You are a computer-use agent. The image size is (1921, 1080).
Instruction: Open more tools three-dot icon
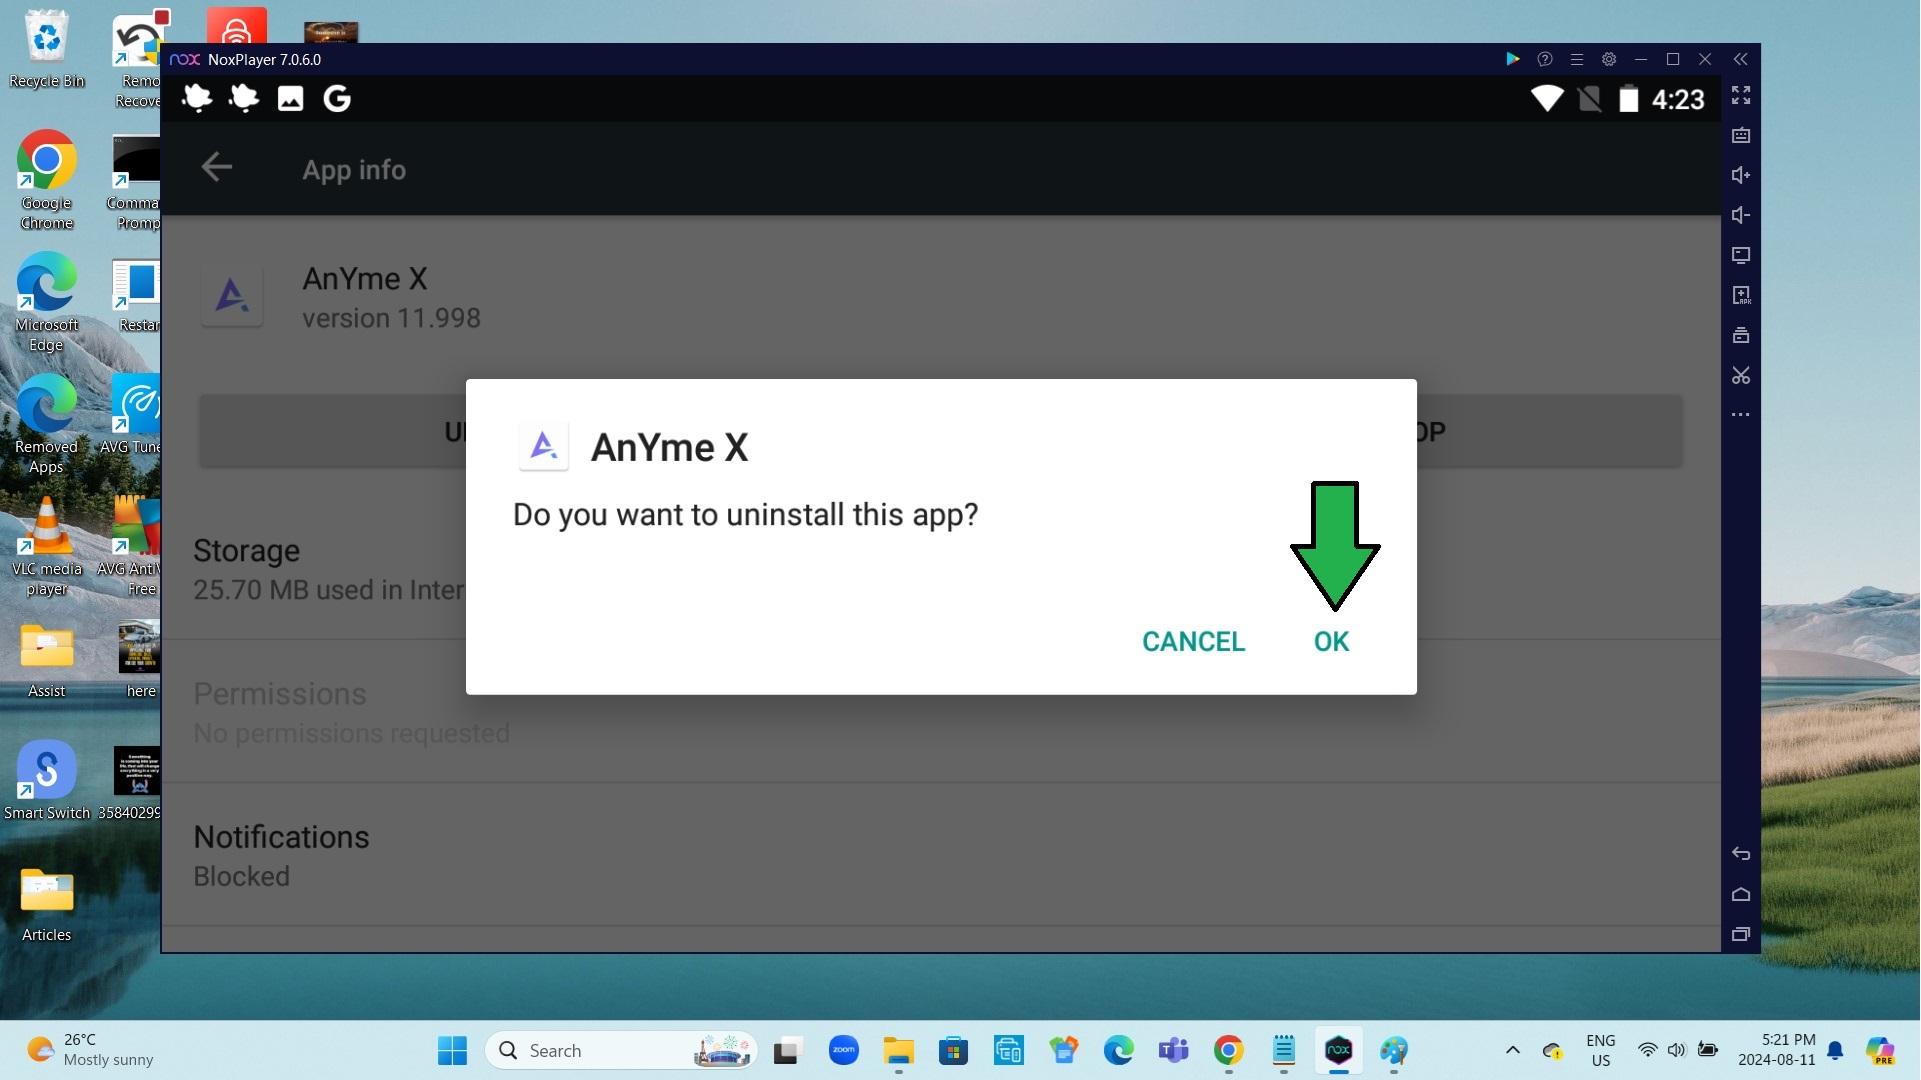(x=1741, y=414)
